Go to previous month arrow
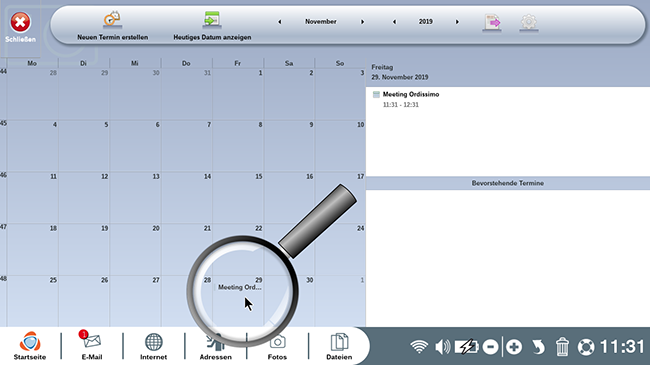Screen dimensions: 650x365 point(279,22)
